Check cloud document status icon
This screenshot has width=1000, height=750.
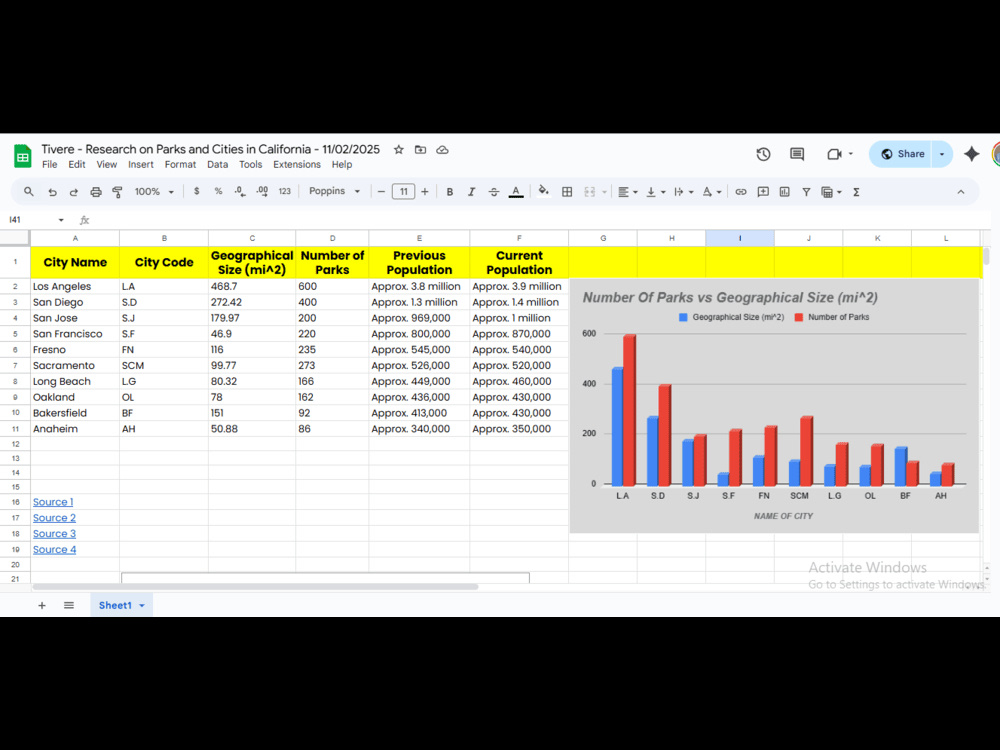[x=442, y=150]
